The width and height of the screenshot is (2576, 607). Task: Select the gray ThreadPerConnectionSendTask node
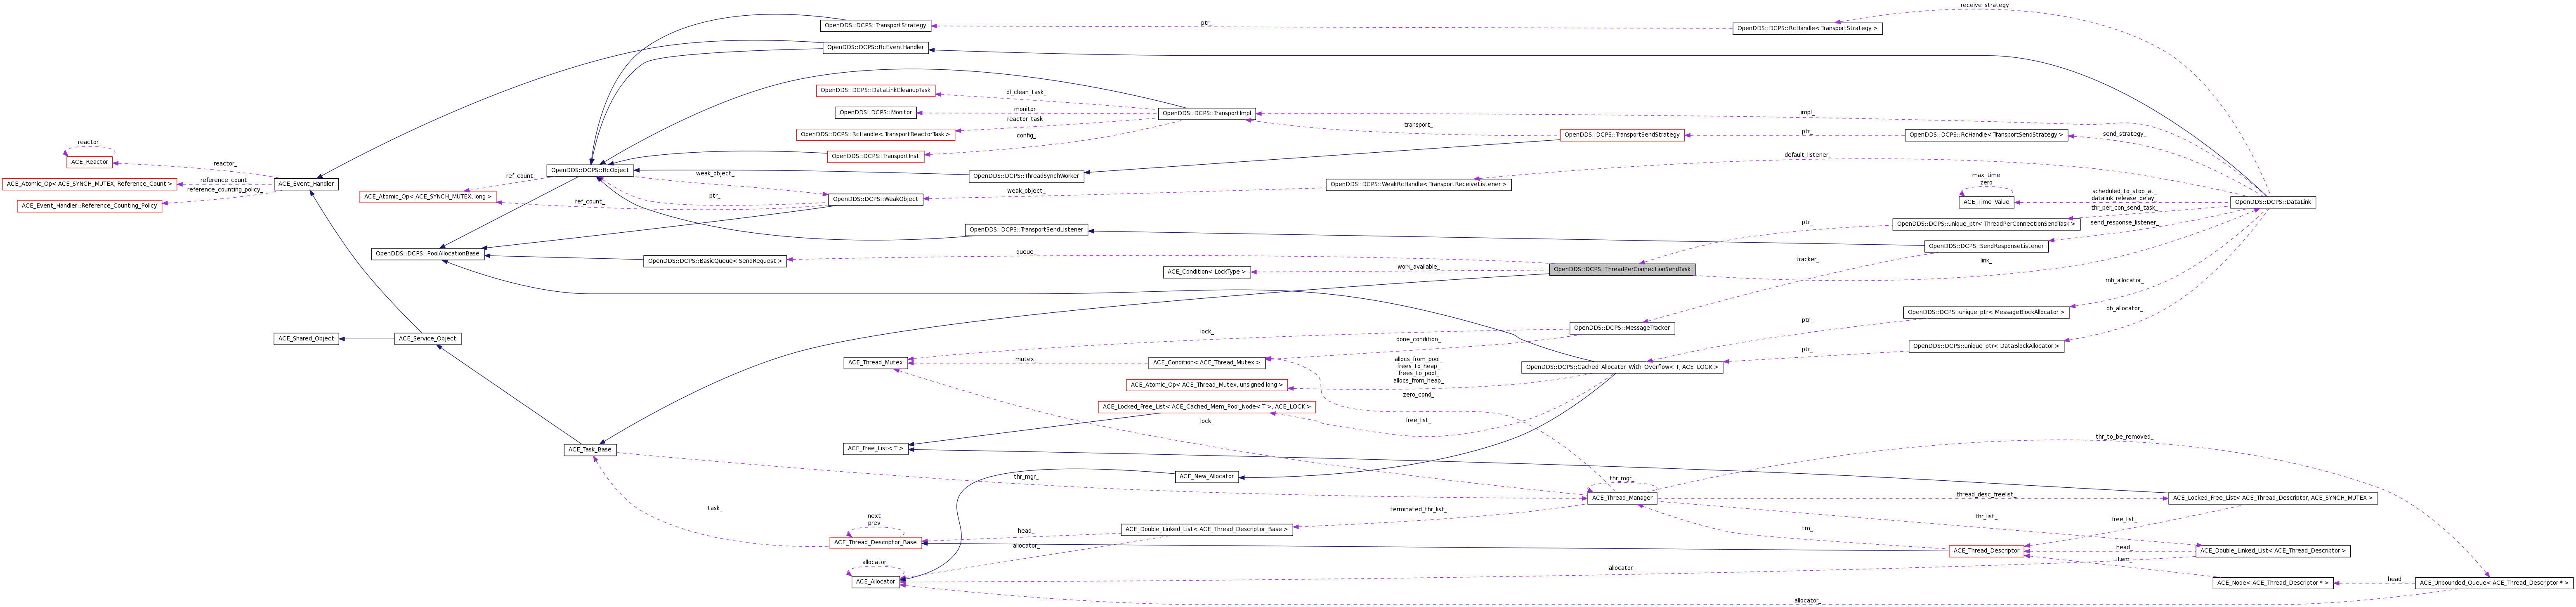[1622, 269]
